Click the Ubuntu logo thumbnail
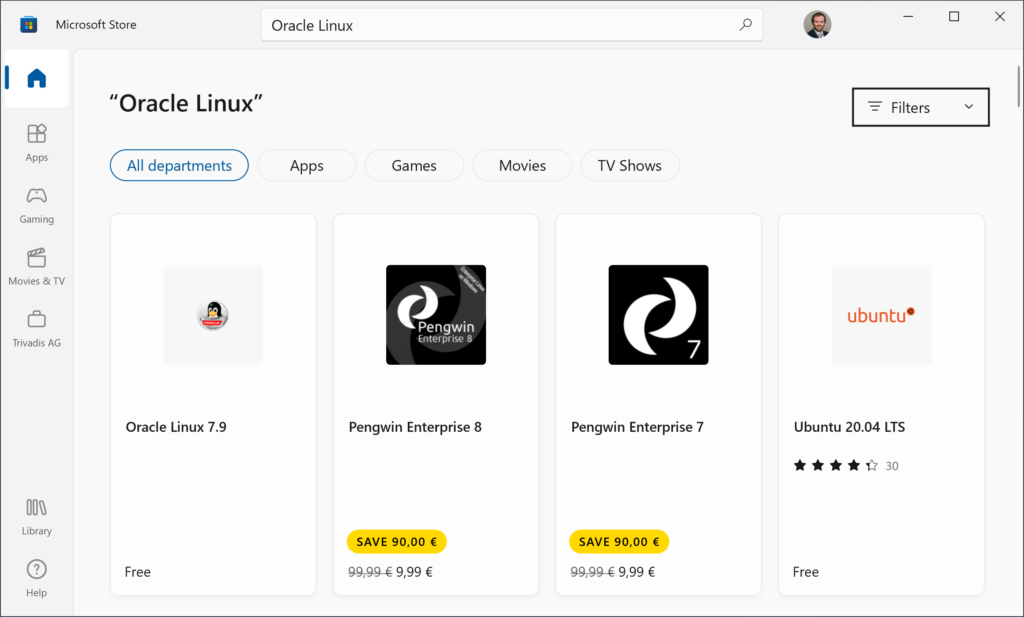1024x617 pixels. (881, 315)
